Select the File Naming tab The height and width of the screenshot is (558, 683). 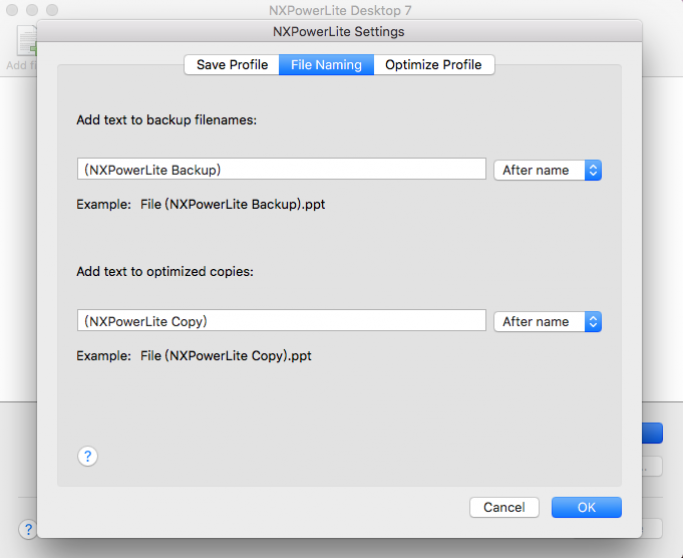click(326, 65)
